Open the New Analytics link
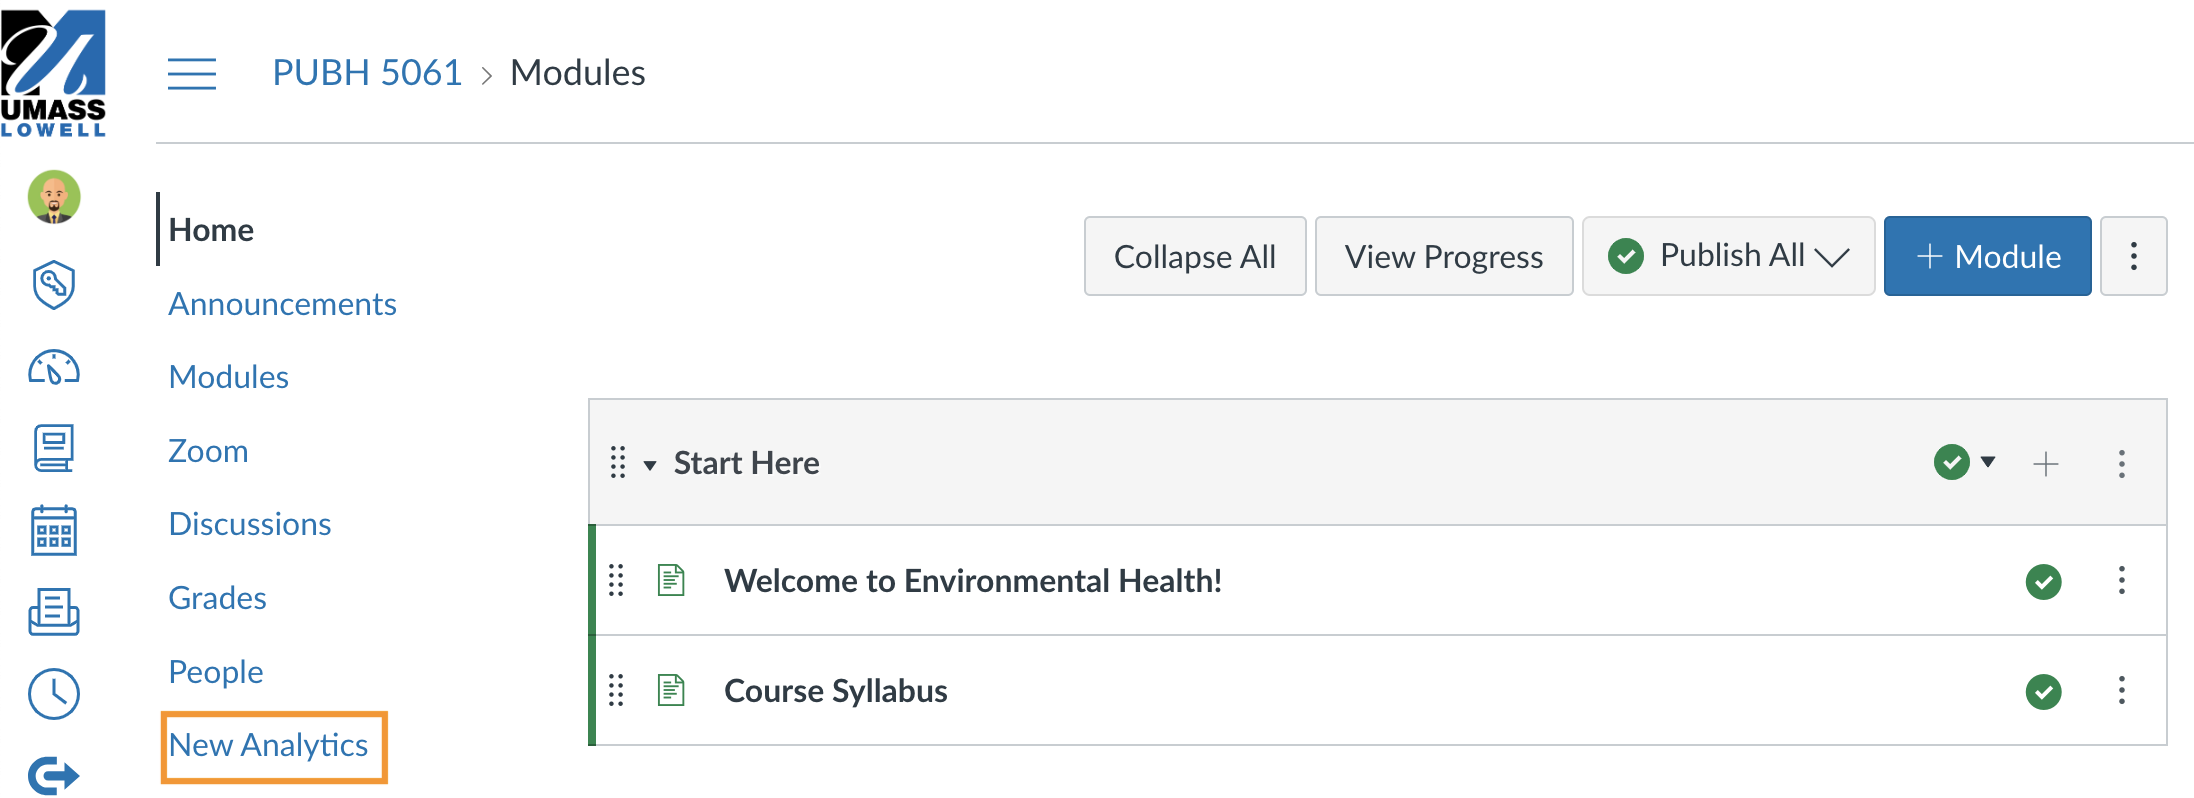 [x=268, y=745]
